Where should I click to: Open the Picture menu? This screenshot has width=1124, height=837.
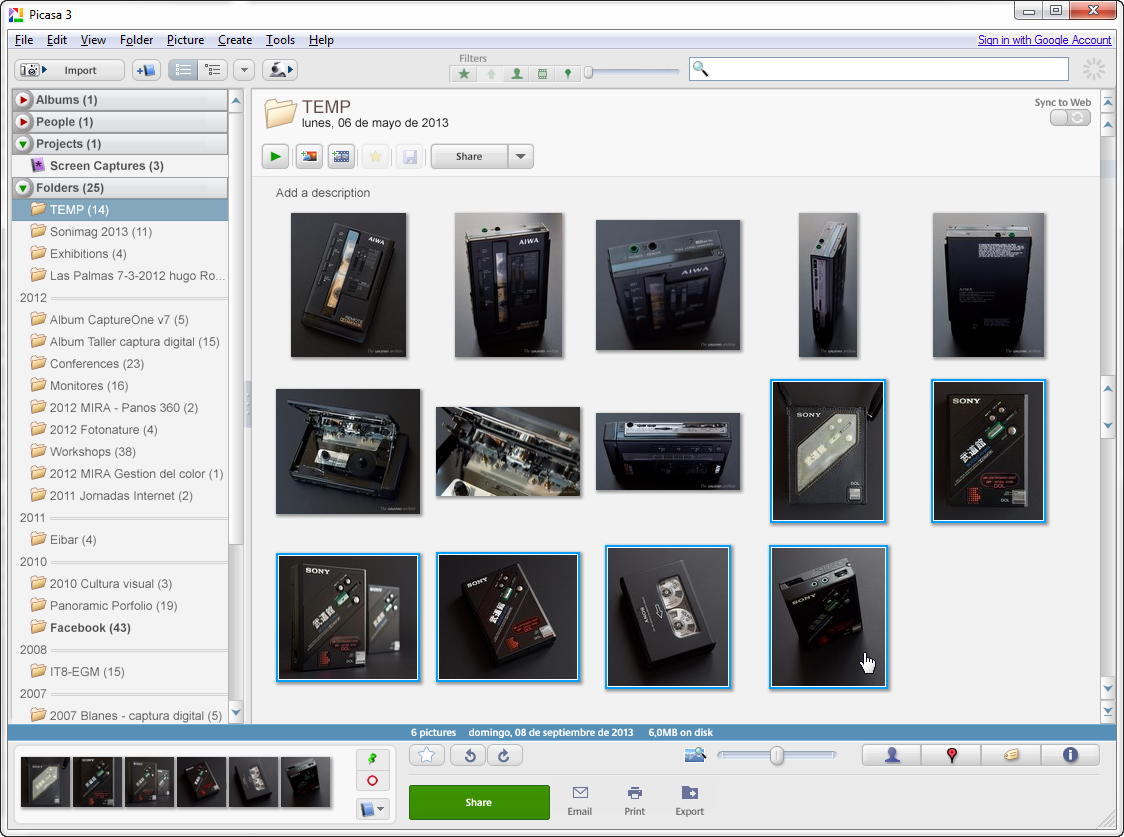click(186, 40)
